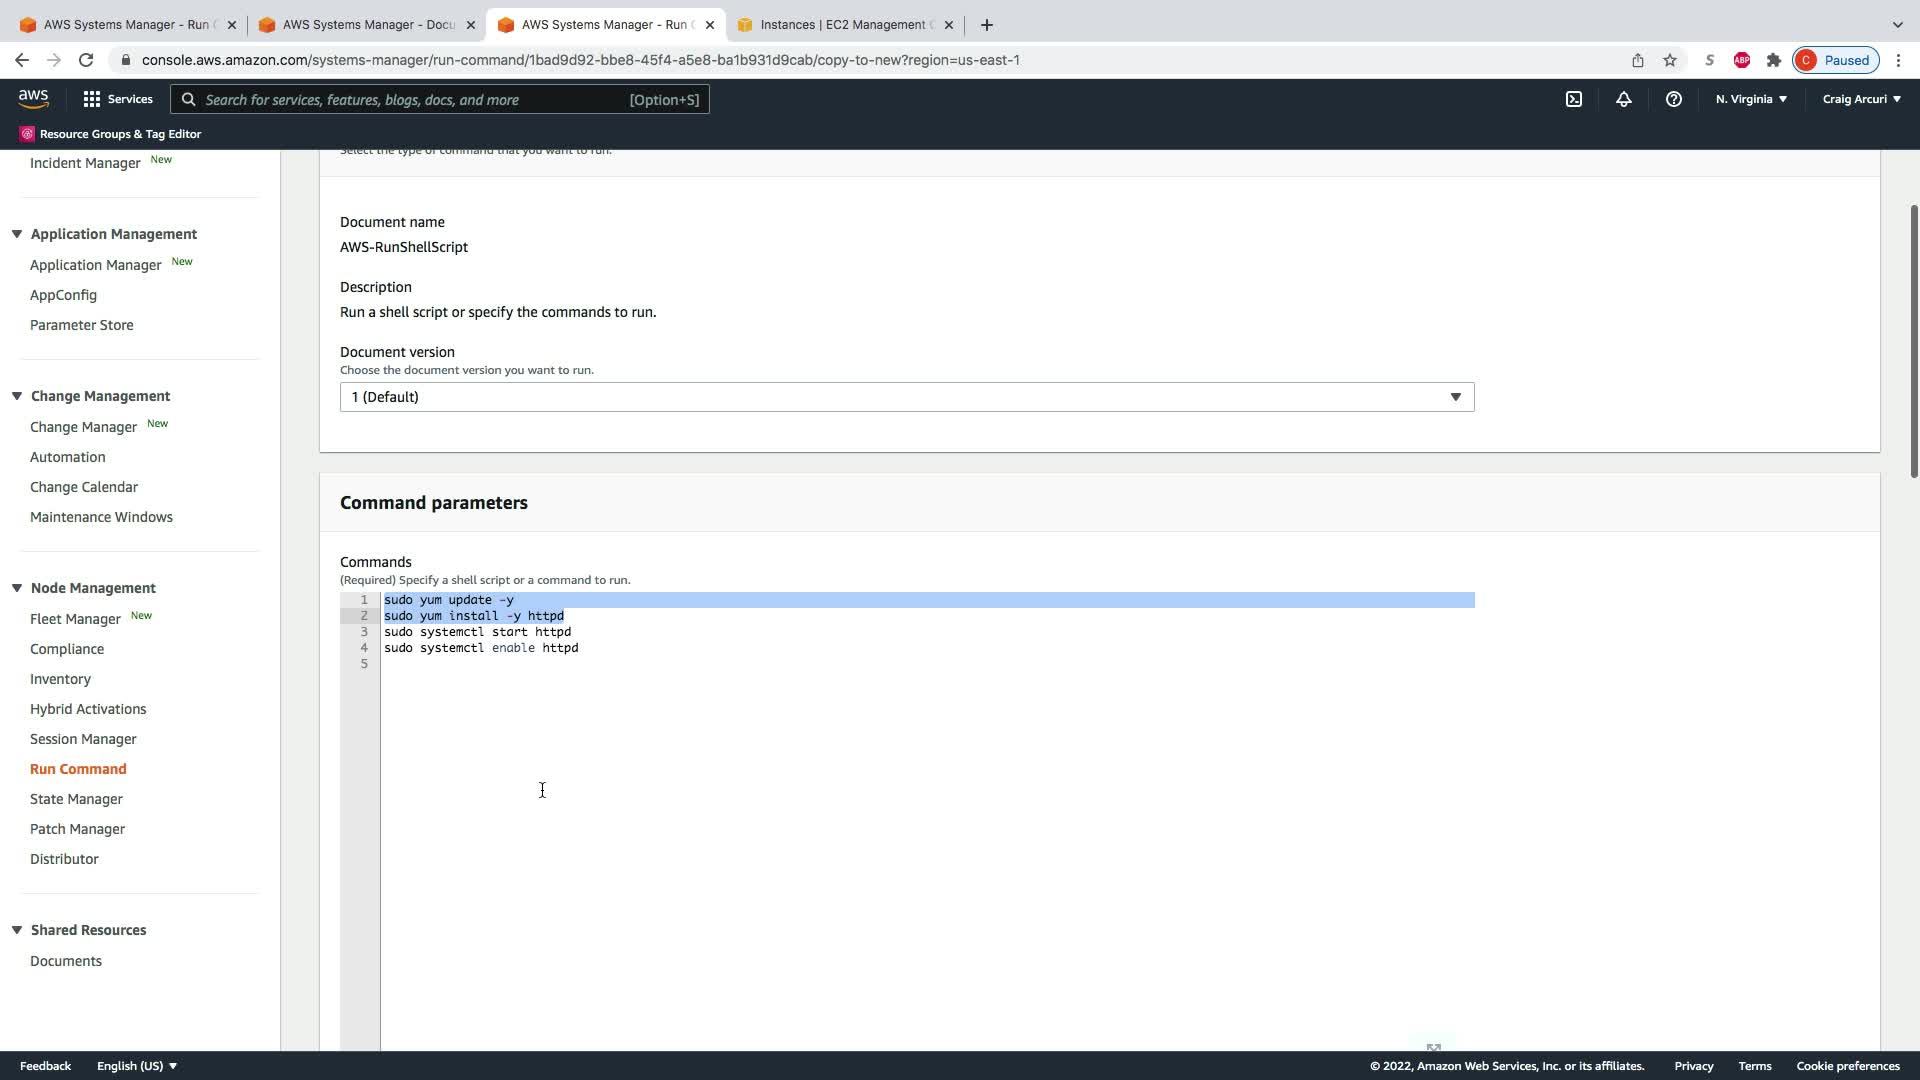Image resolution: width=1920 pixels, height=1080 pixels.
Task: Open Parameter Store in sidebar
Action: 81,325
